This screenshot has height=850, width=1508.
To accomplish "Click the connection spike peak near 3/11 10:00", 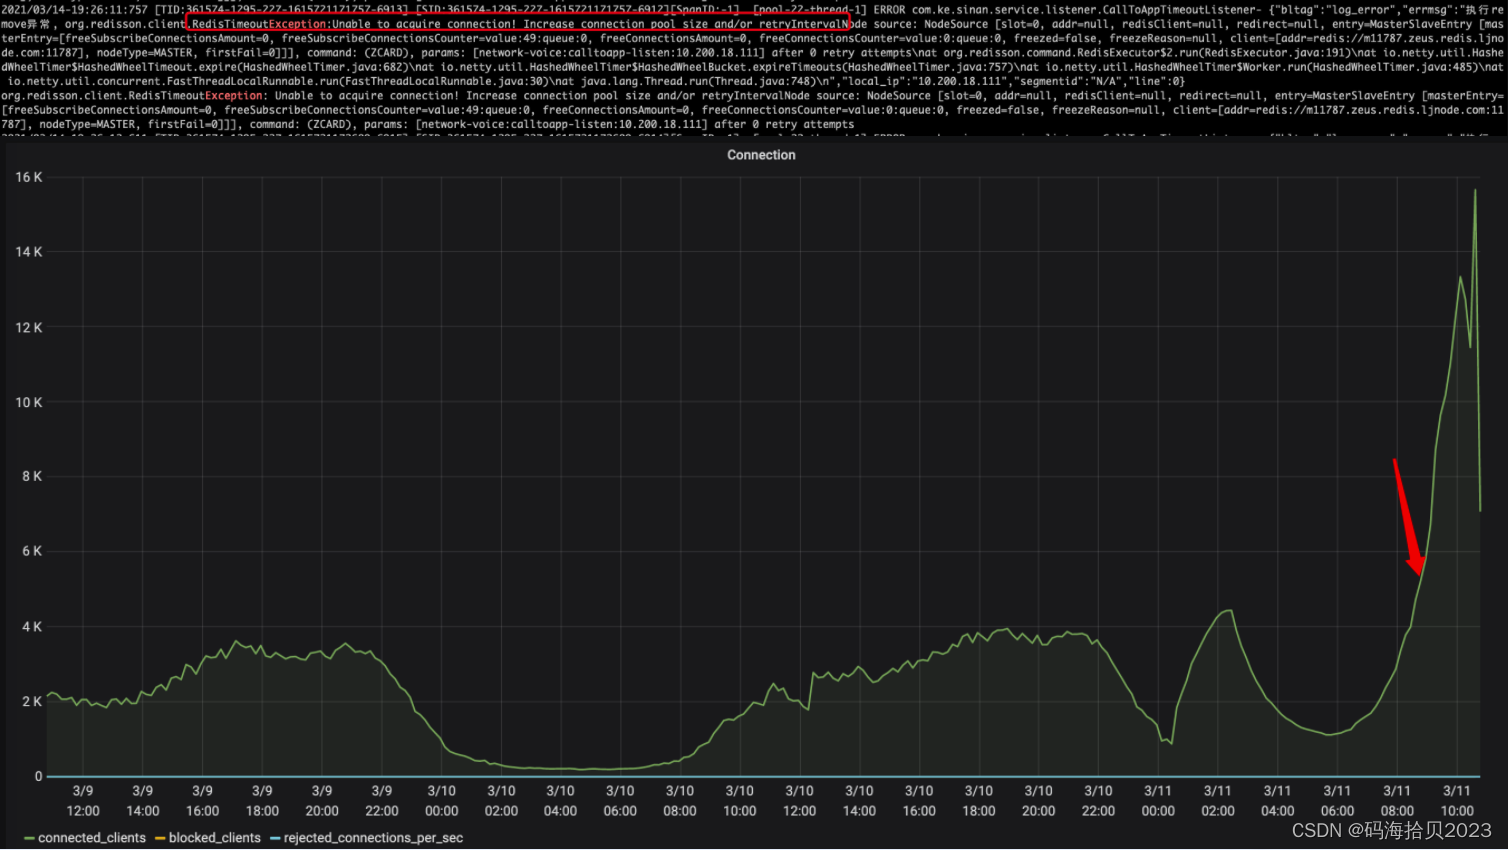I will (x=1475, y=190).
